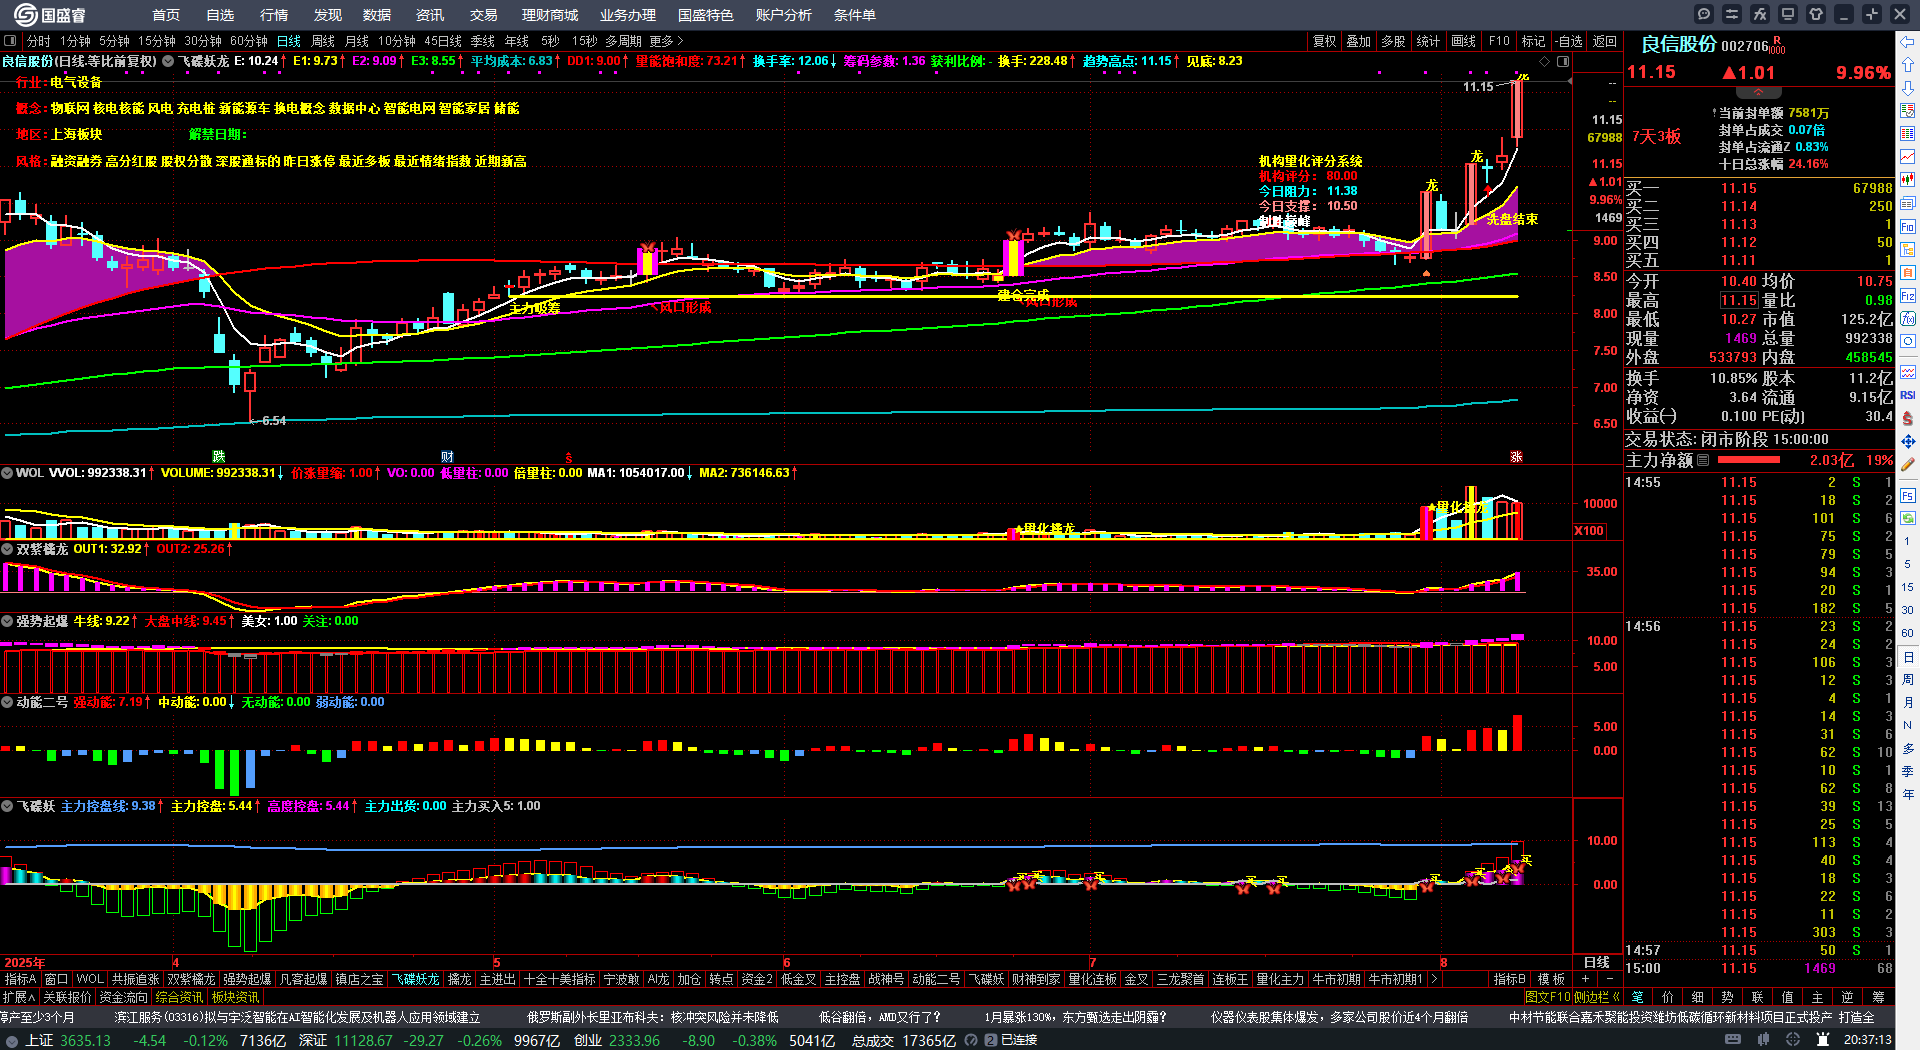This screenshot has height=1050, width=1920.
Task: Open the 交易 menu
Action: (x=484, y=15)
